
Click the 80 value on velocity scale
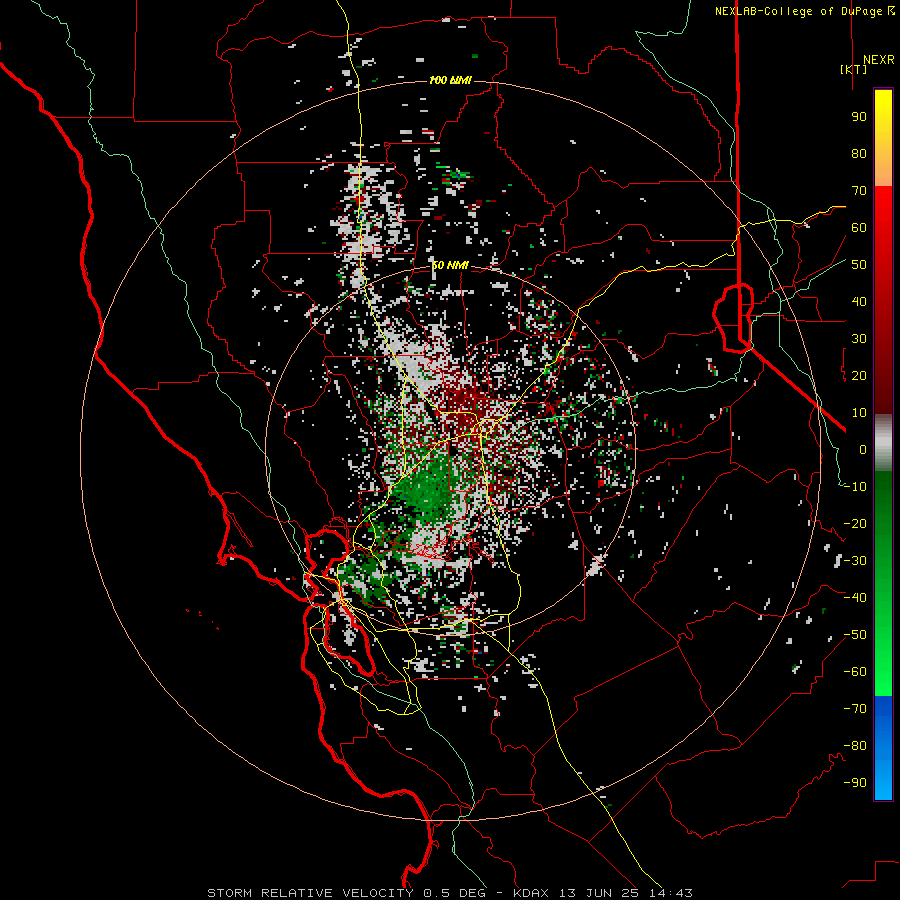click(859, 154)
